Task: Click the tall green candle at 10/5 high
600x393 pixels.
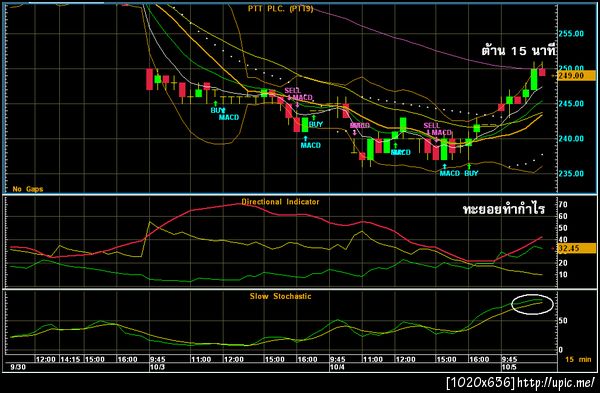Action: pos(534,79)
